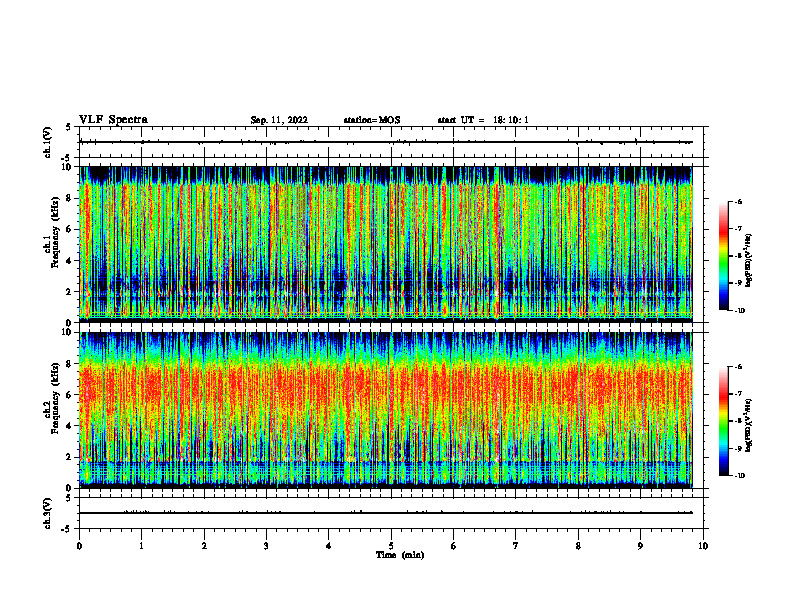Click the ch.2 frequency tick label "8"
The width and height of the screenshot is (792, 612).
pos(70,364)
